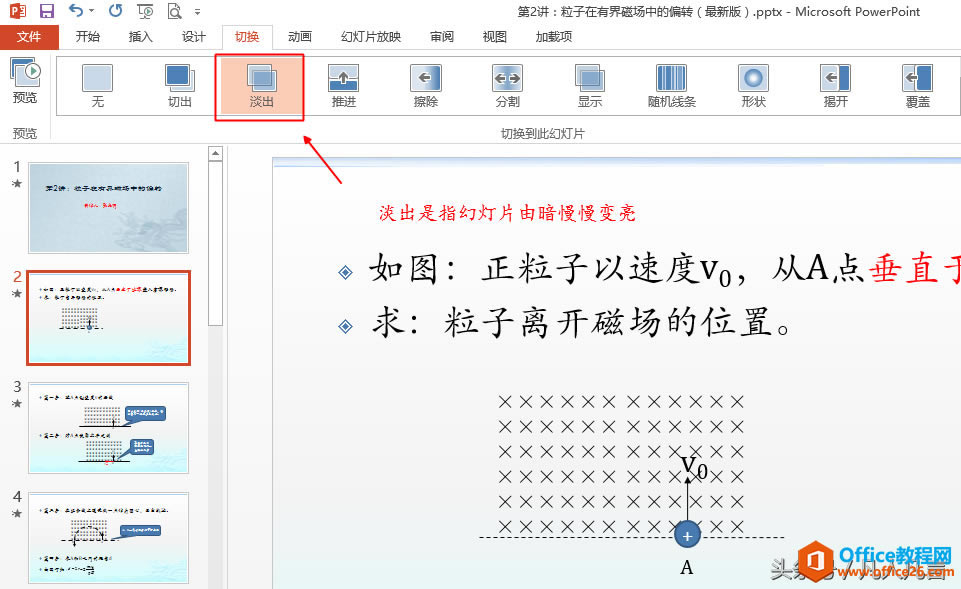This screenshot has height=589, width=961.
Task: Click the v0 velocity label on the diagram
Action: click(x=694, y=467)
